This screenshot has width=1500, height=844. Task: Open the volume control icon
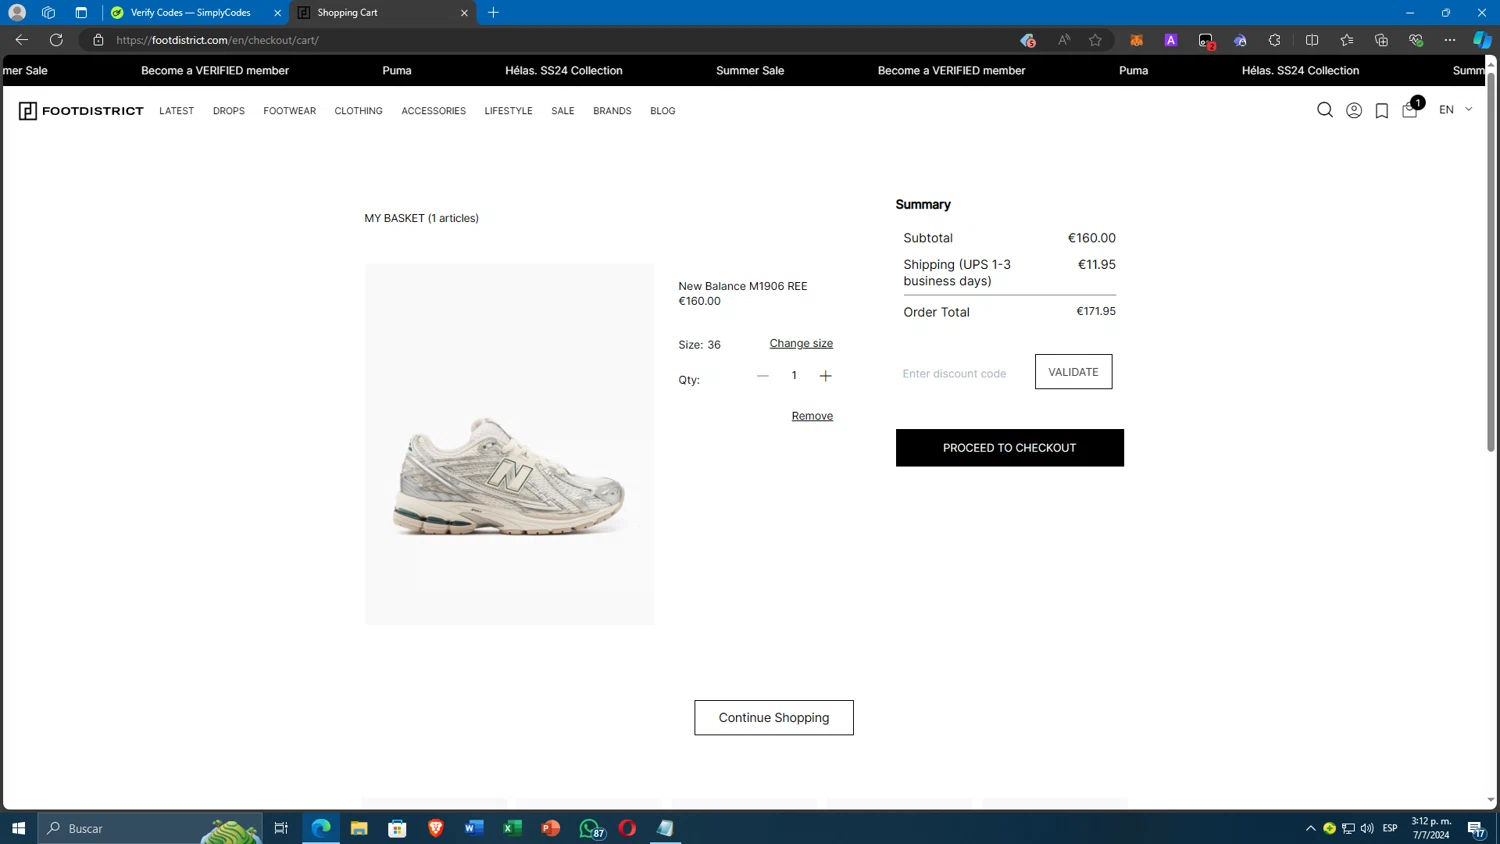(x=1367, y=828)
